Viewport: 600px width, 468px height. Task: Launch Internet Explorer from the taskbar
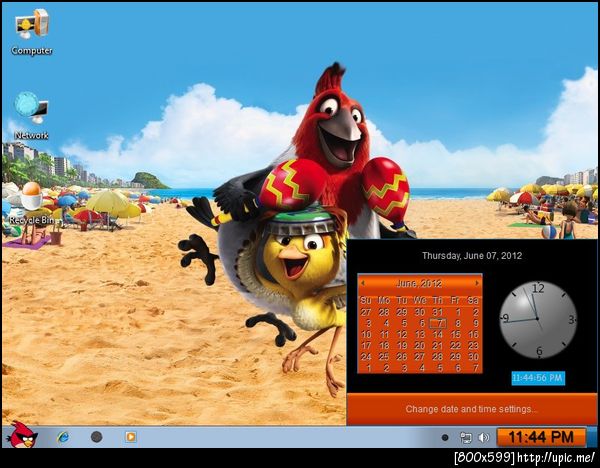point(63,437)
